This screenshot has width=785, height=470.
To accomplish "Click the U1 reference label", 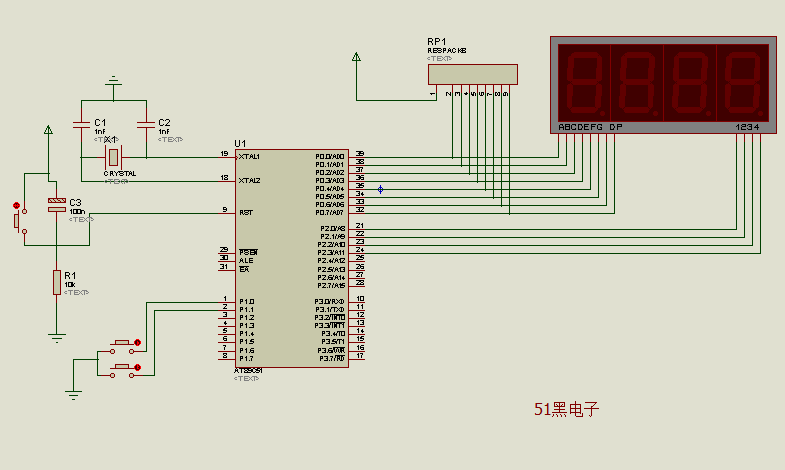I will pyautogui.click(x=240, y=144).
